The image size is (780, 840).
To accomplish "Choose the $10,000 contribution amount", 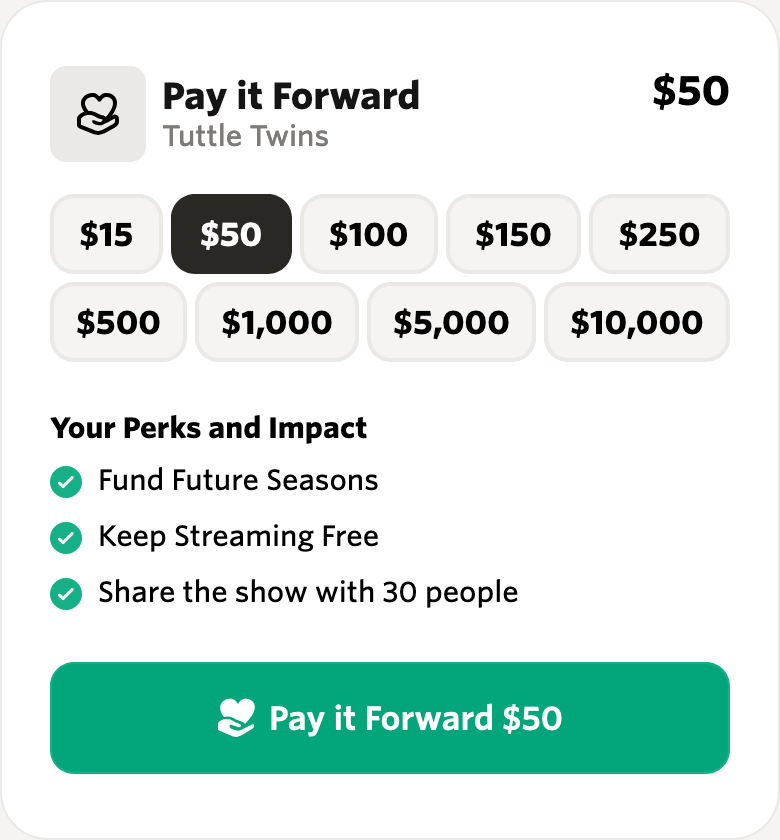I will (637, 322).
